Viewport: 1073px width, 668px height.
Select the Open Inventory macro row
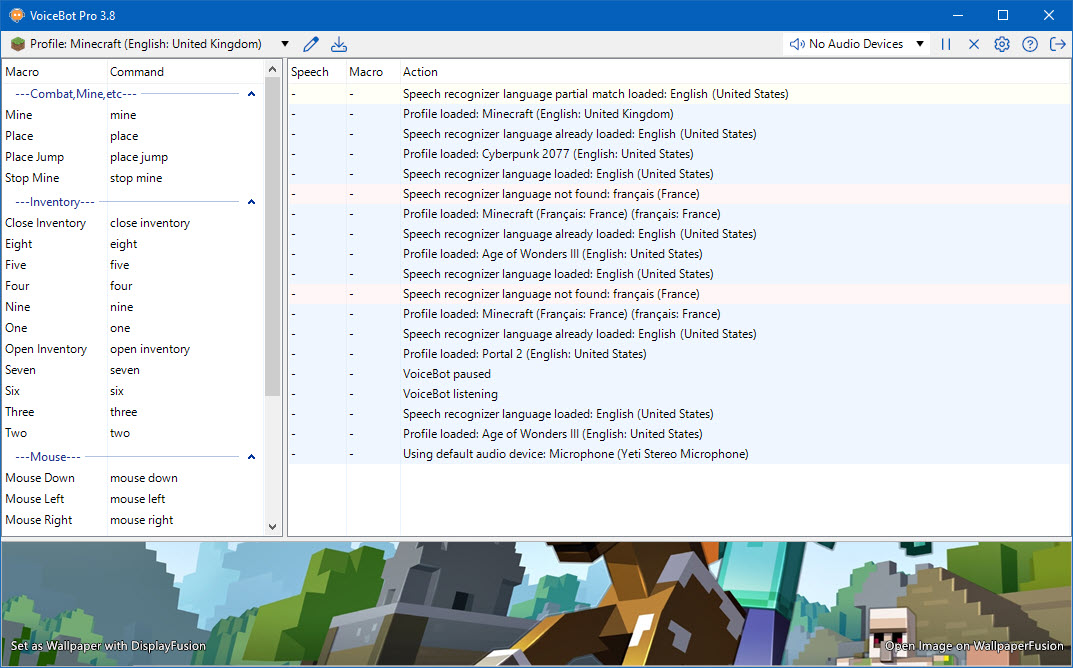46,349
